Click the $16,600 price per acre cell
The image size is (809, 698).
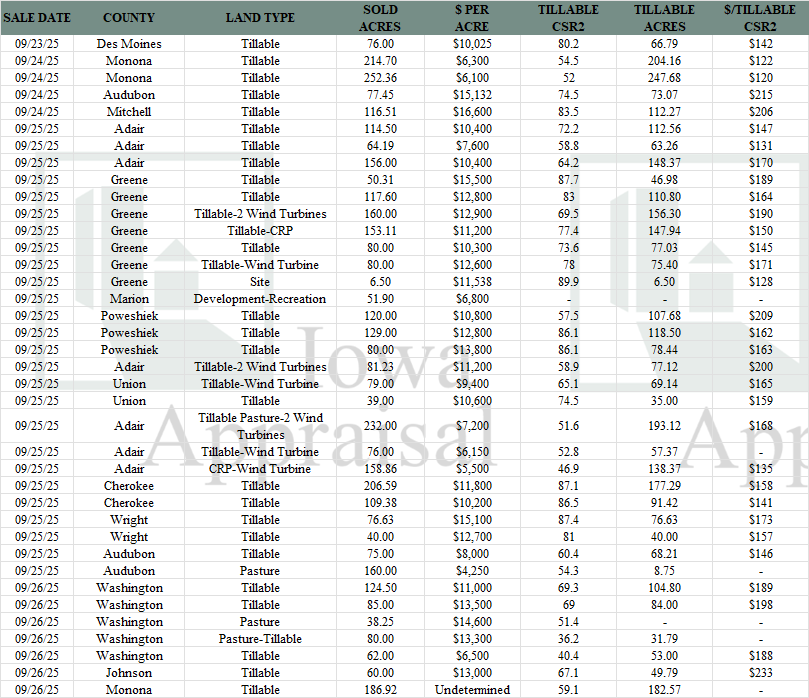[x=472, y=112]
